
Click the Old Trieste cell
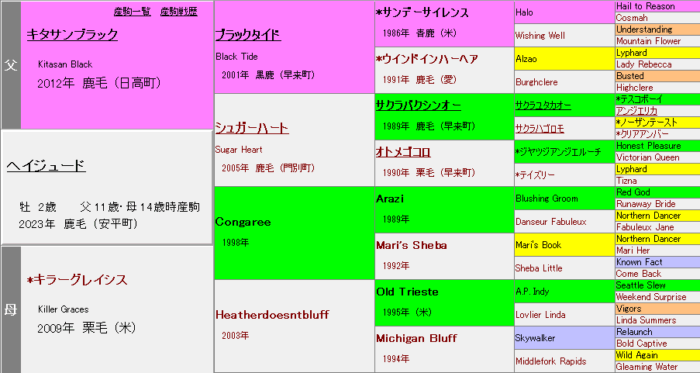(444, 303)
